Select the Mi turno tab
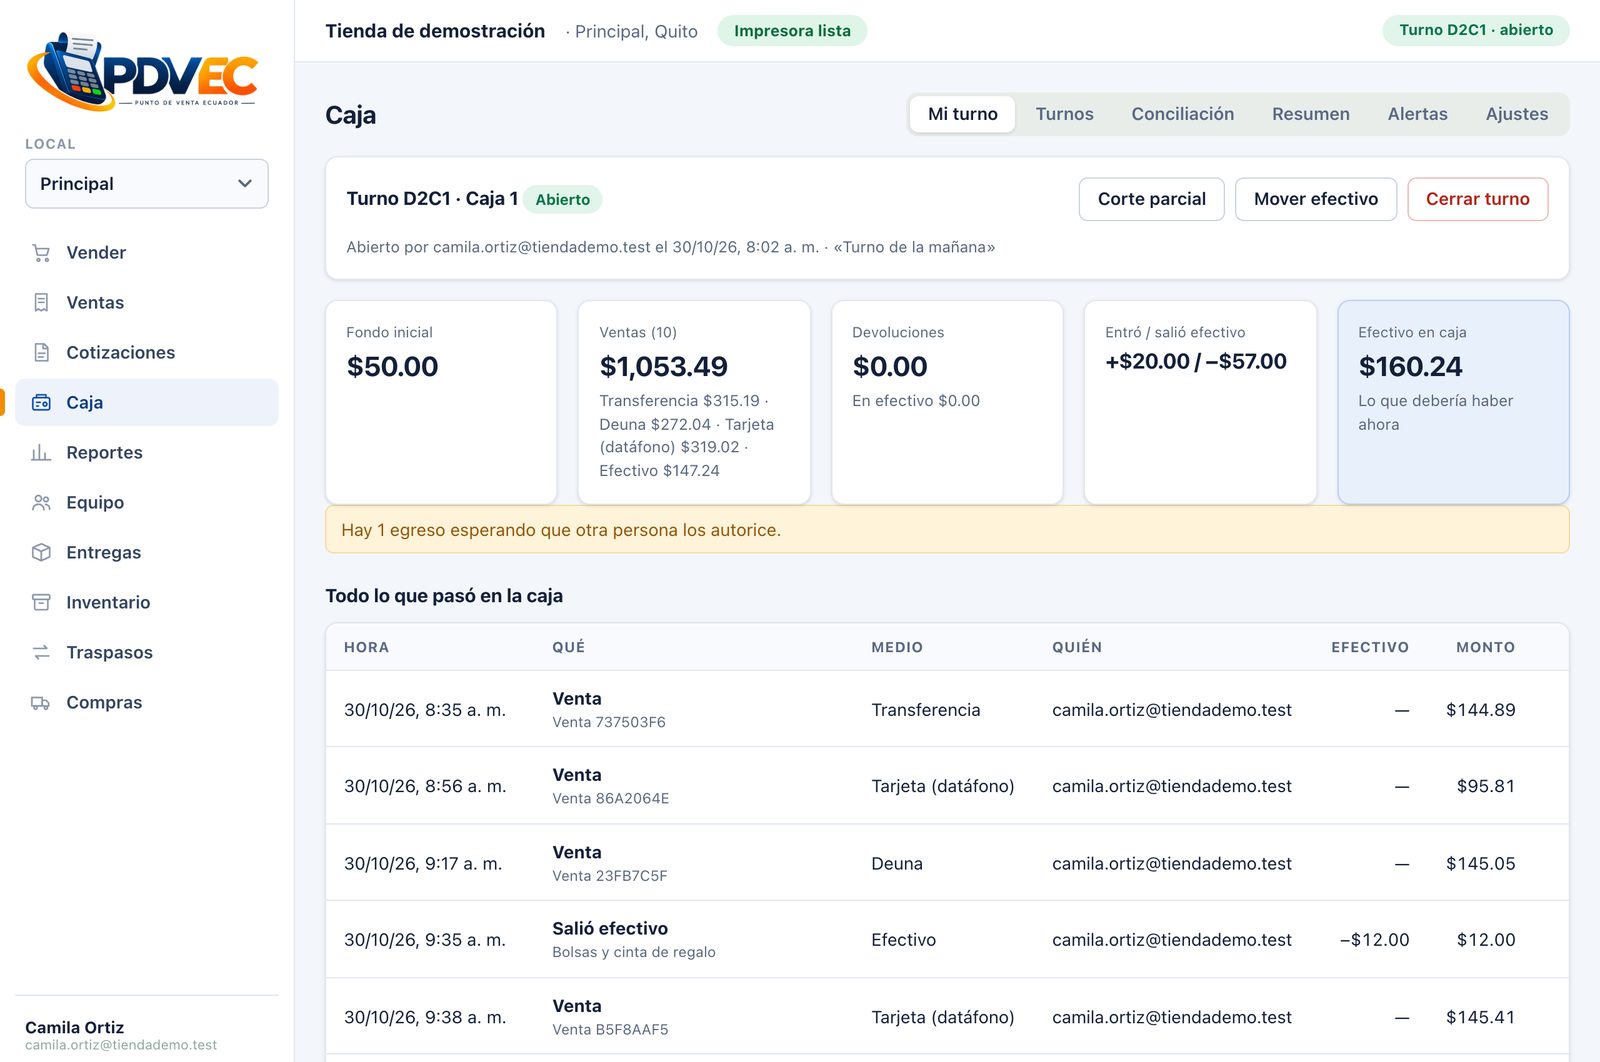1600x1062 pixels. click(962, 114)
